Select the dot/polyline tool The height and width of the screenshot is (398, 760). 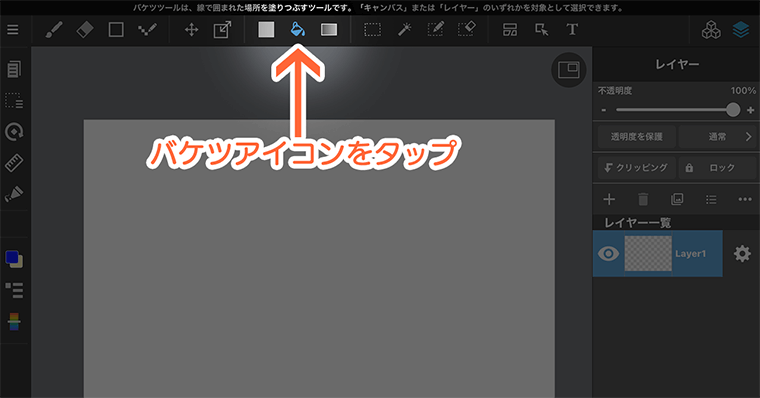(147, 30)
